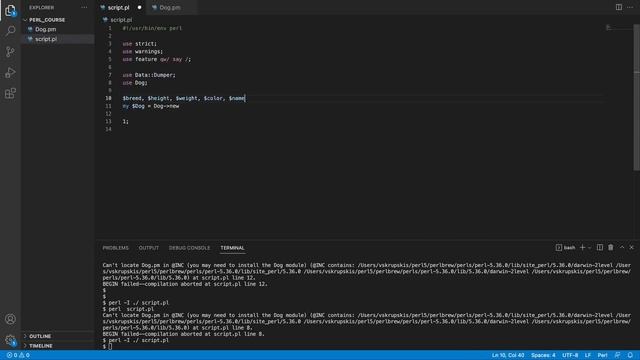Click line number 10 in gutter
This screenshot has width=640, height=360.
click(x=108, y=98)
